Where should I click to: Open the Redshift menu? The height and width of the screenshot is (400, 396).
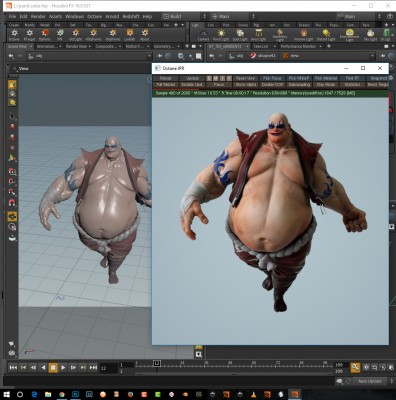tap(130, 16)
